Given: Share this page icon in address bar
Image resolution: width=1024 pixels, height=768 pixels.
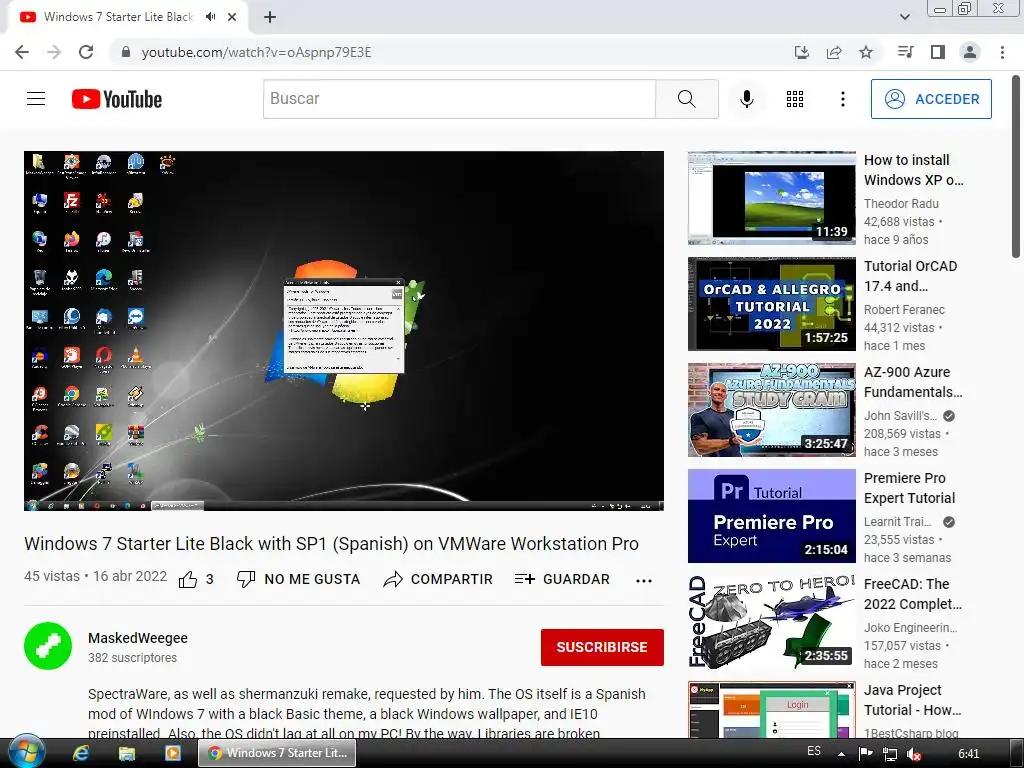Looking at the screenshot, I should coord(834,52).
